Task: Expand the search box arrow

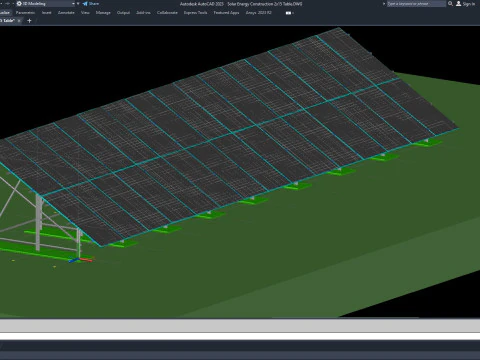Action: coord(384,4)
